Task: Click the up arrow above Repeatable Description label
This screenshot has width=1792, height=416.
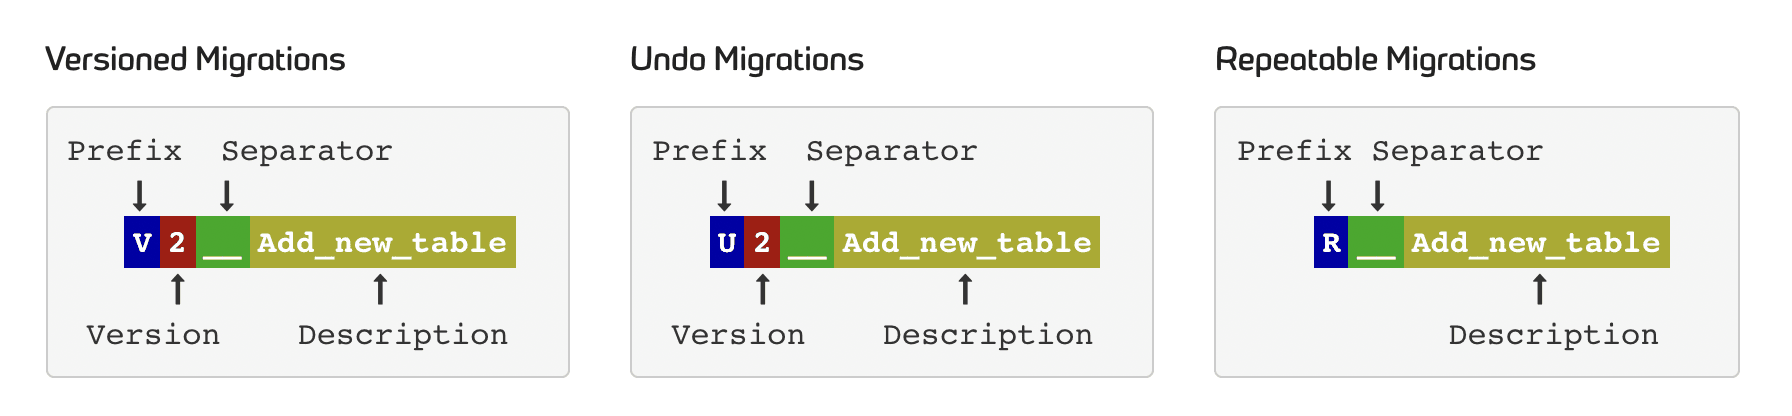Action: [1540, 289]
